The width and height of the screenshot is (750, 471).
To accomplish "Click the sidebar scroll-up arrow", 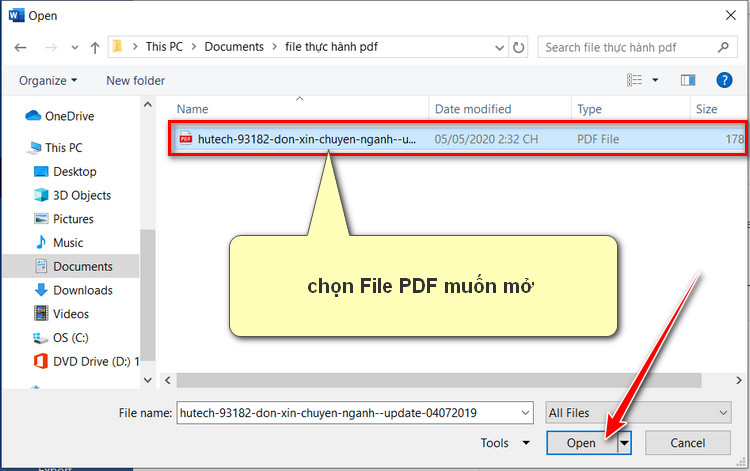I will [x=148, y=105].
